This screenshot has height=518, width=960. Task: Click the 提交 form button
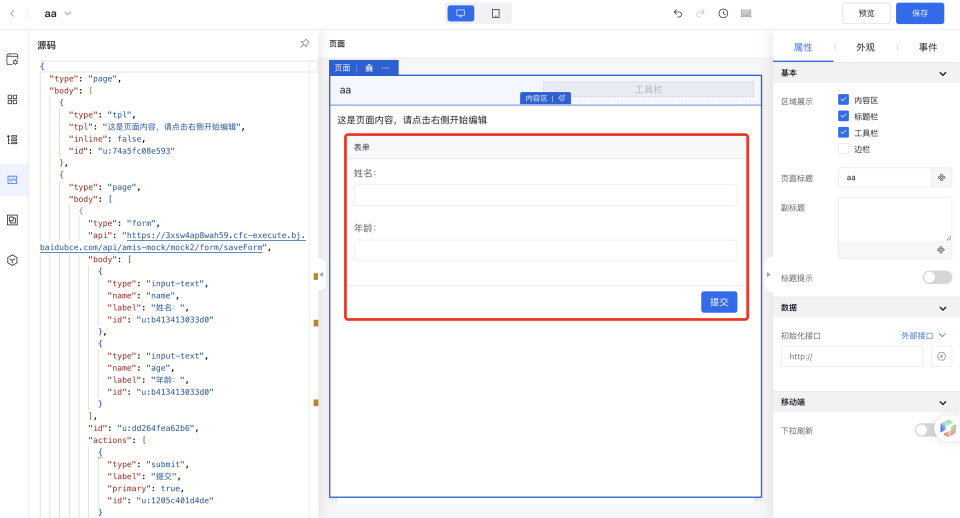click(718, 302)
